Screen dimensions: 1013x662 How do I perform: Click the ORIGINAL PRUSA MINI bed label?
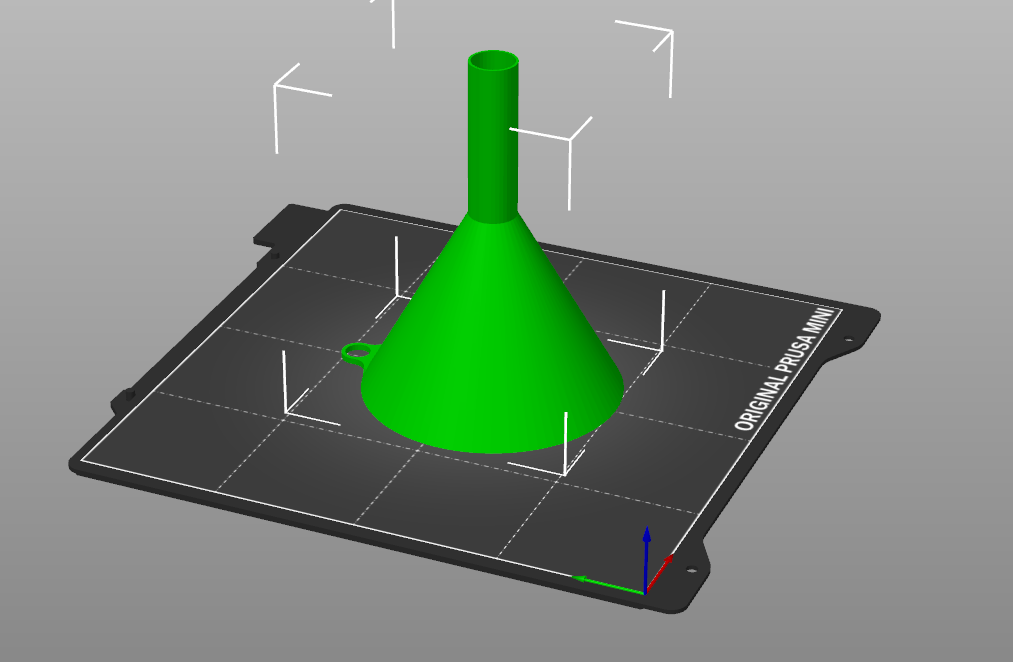786,371
